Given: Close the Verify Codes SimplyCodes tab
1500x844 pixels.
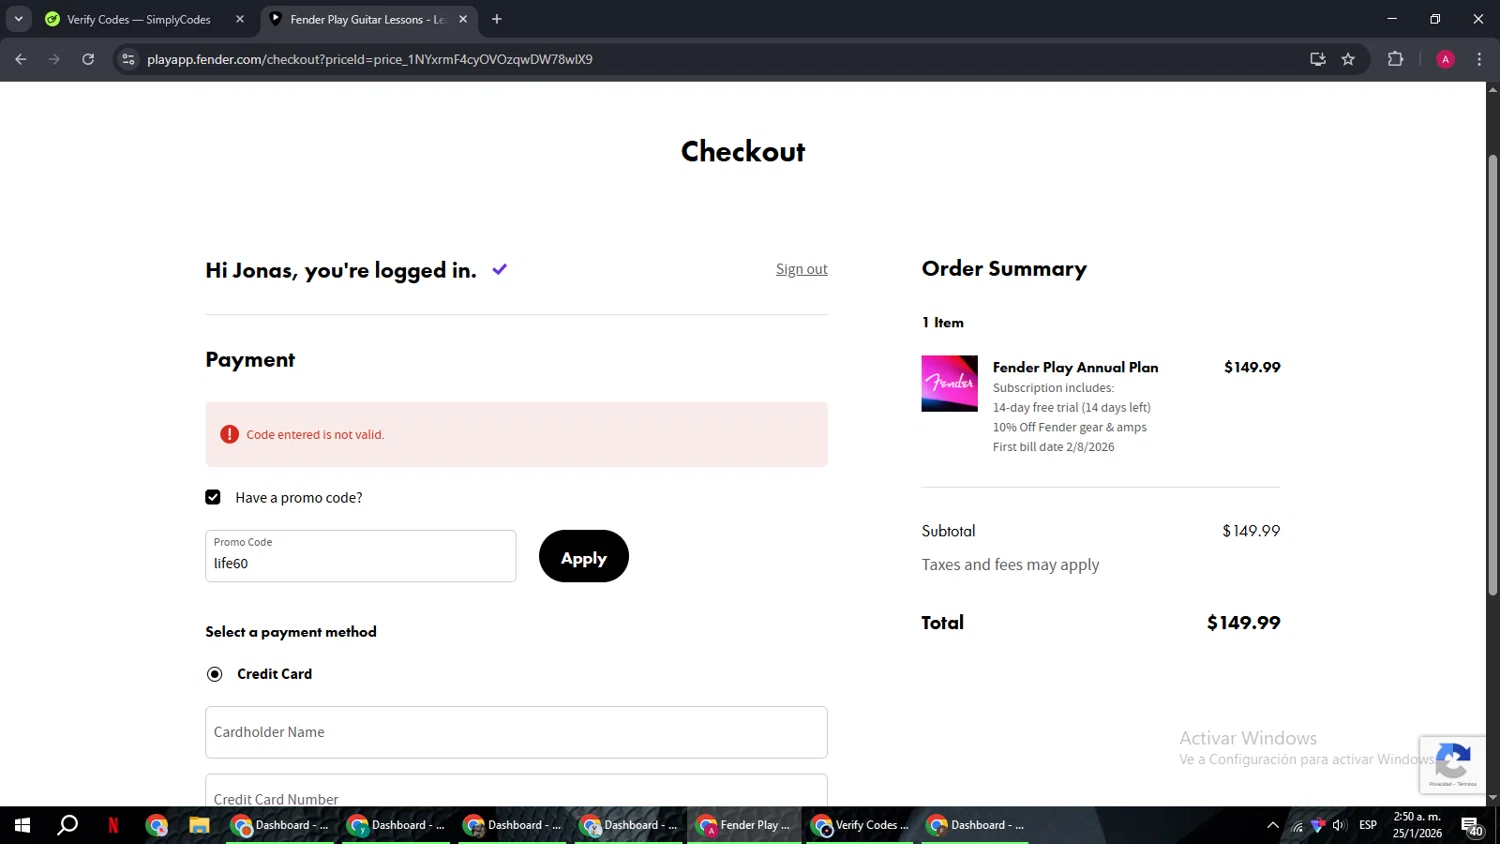Looking at the screenshot, I should coord(240,19).
